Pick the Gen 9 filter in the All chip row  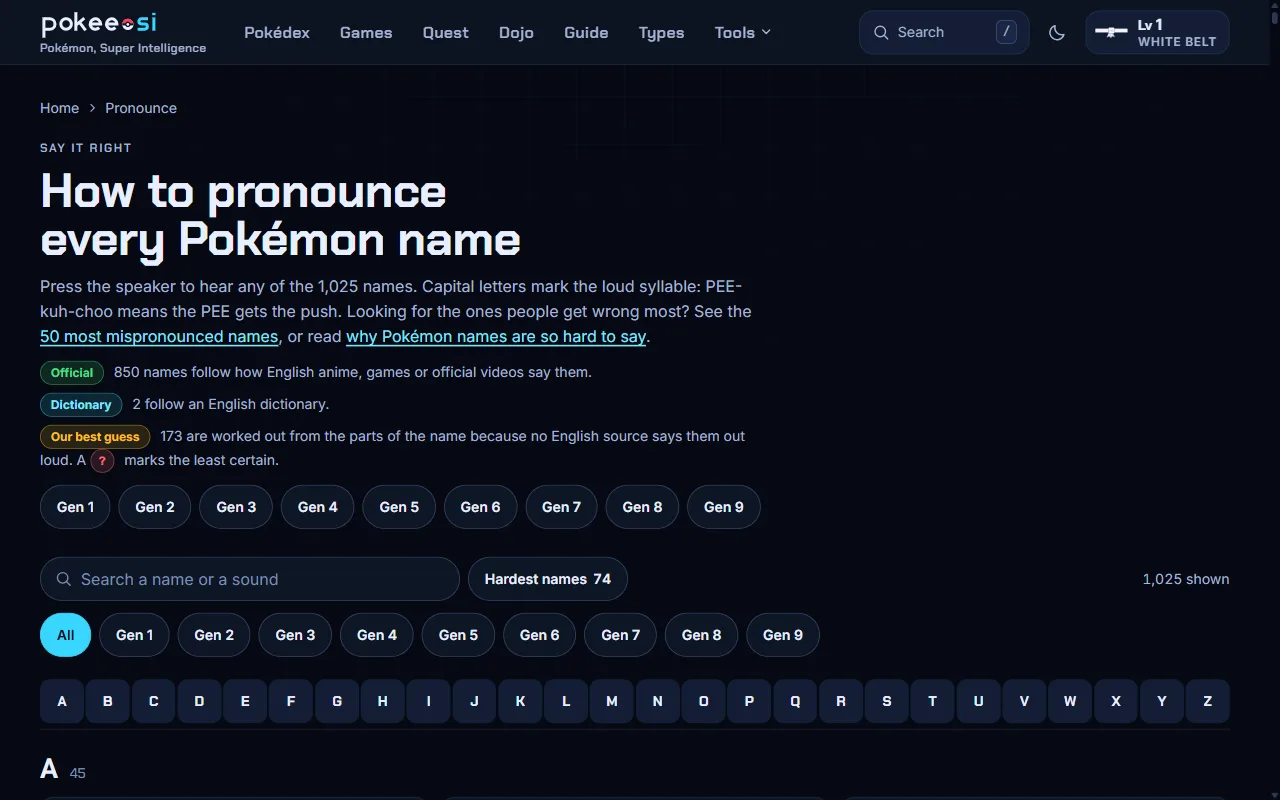tap(783, 635)
